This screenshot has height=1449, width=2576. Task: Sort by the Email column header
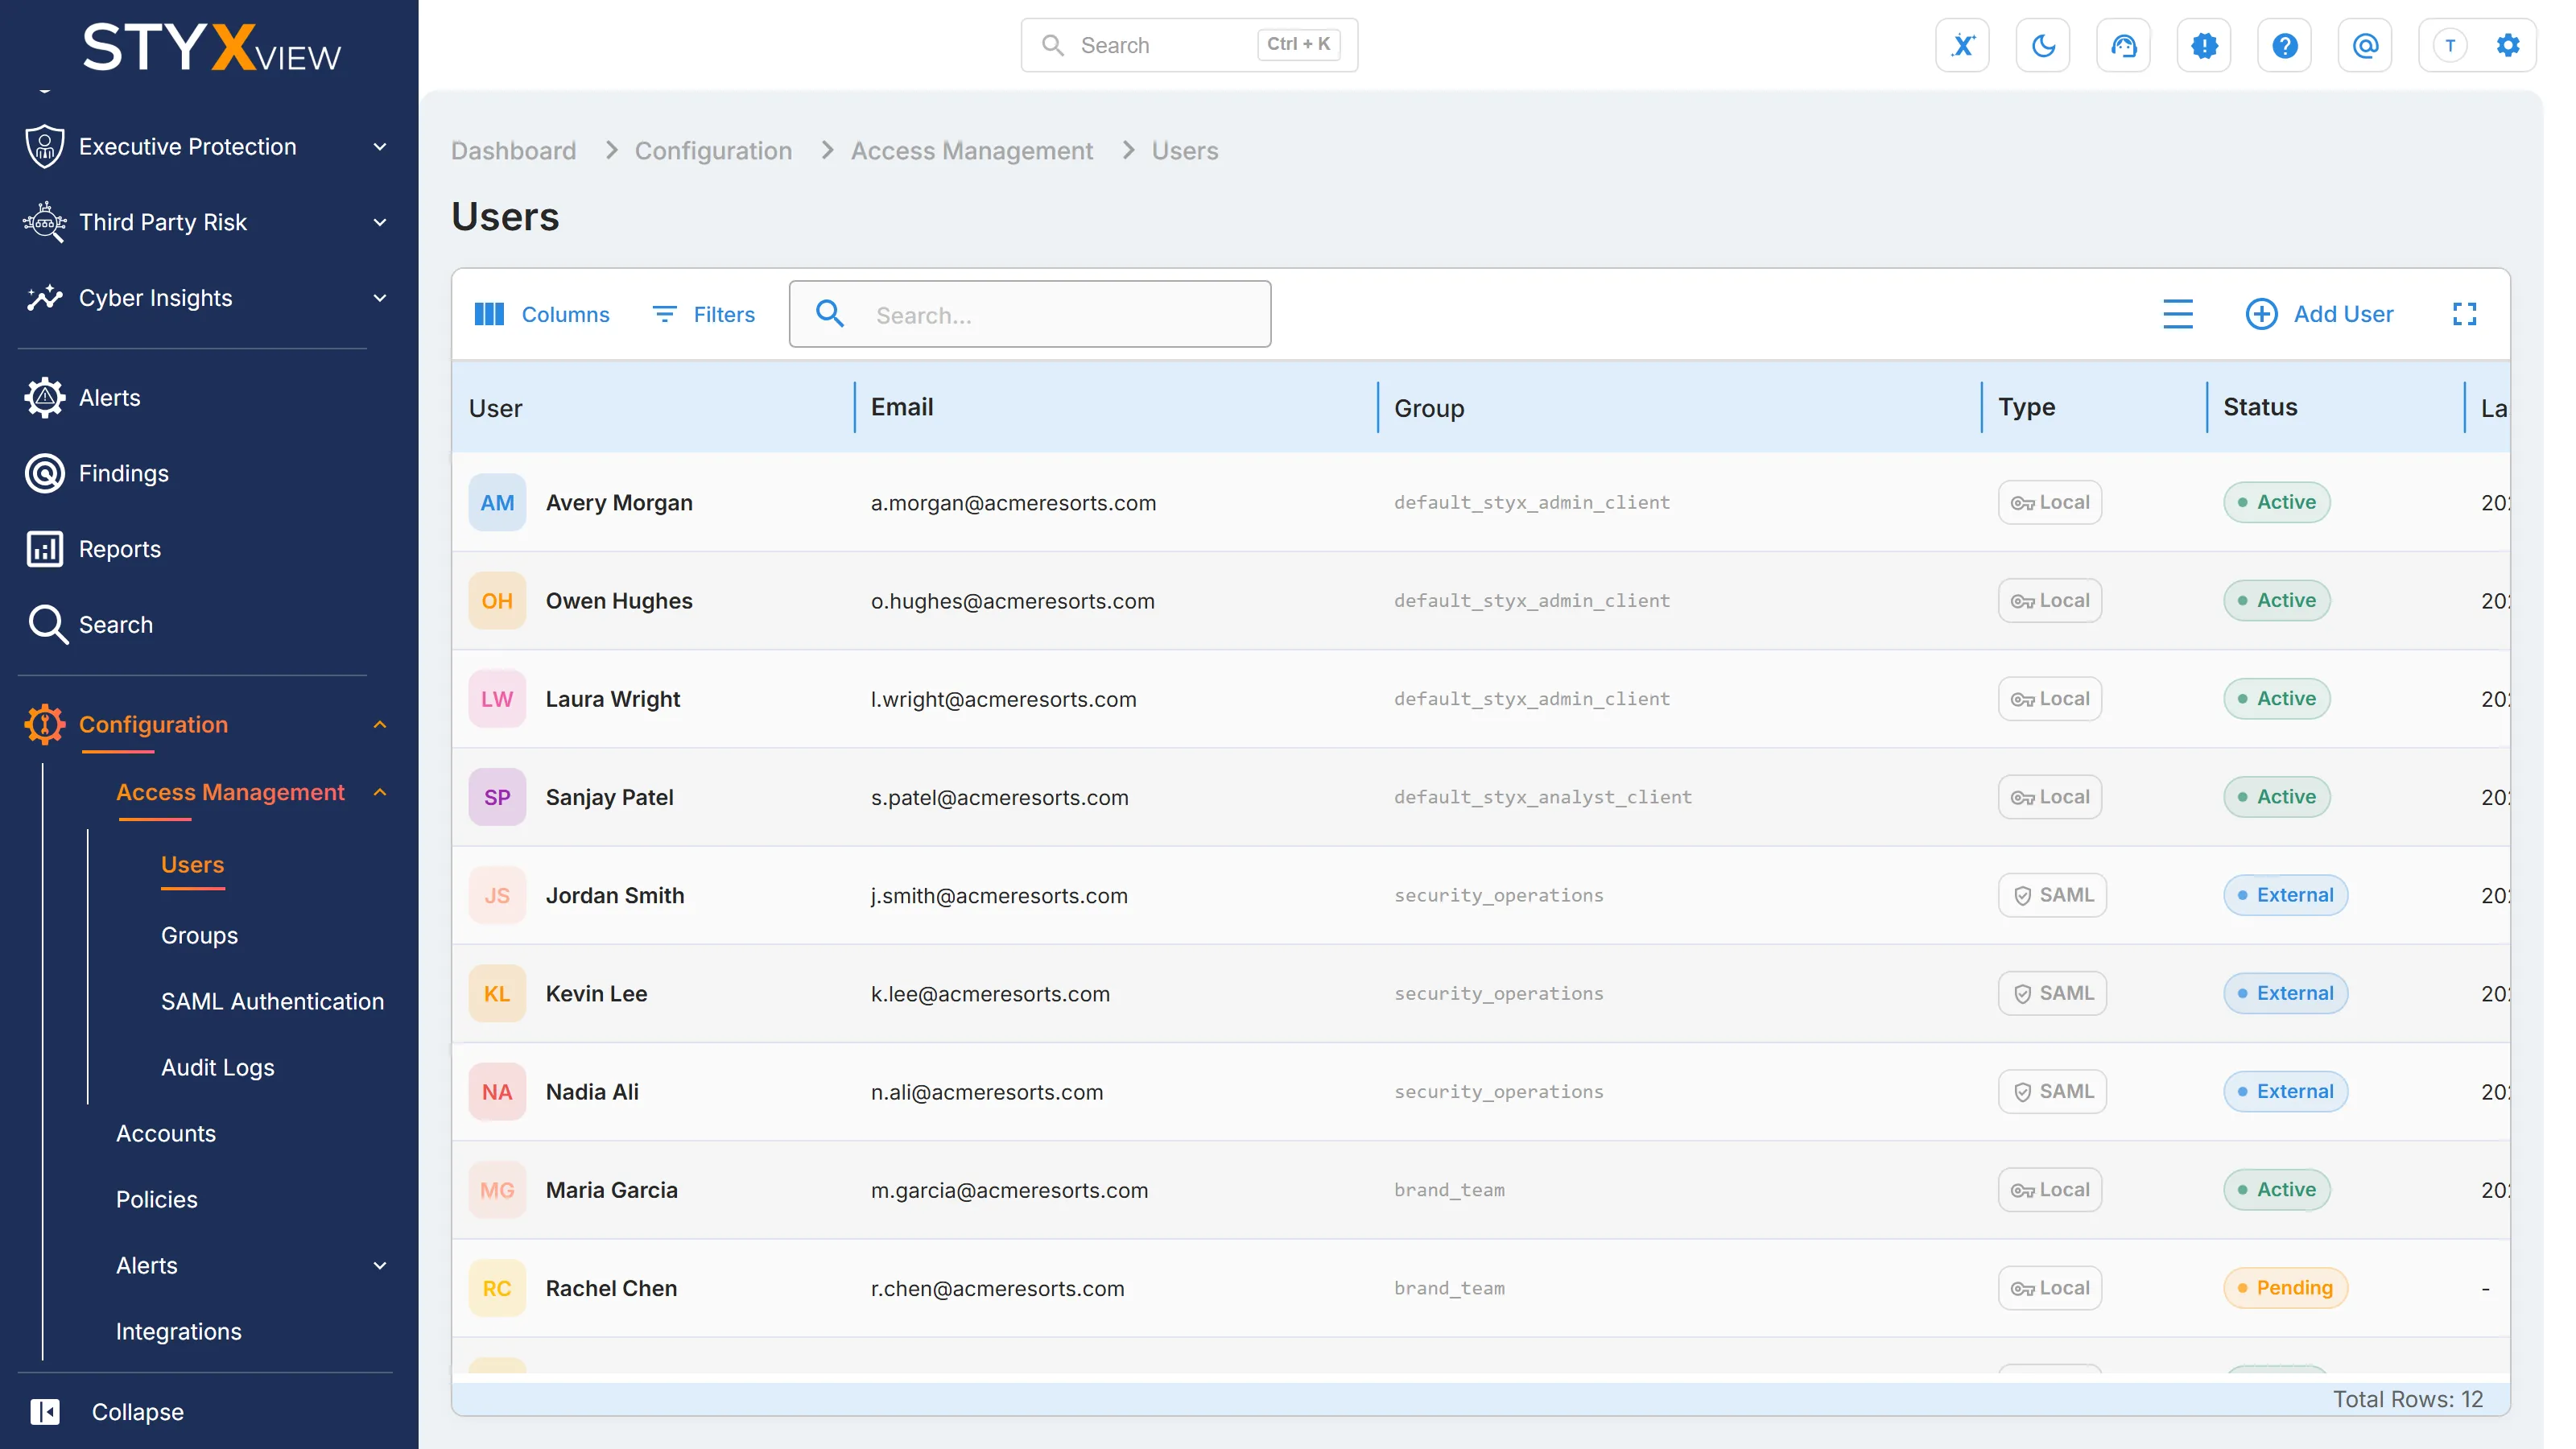click(x=901, y=407)
